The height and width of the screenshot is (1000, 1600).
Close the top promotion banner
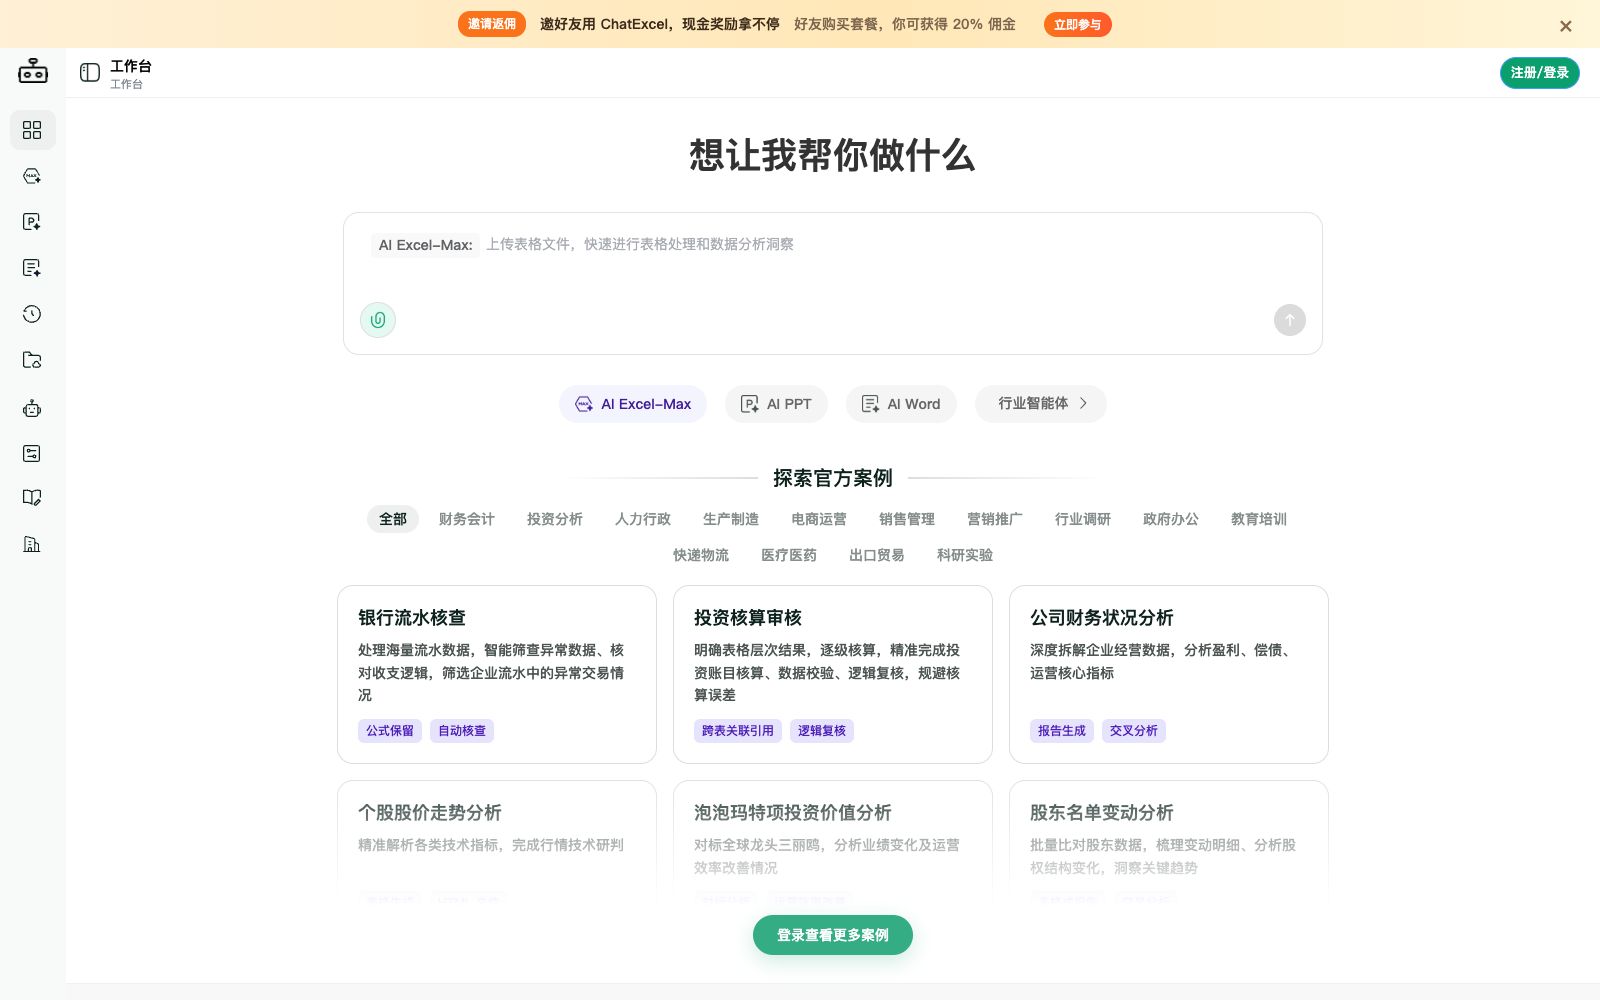click(x=1566, y=26)
